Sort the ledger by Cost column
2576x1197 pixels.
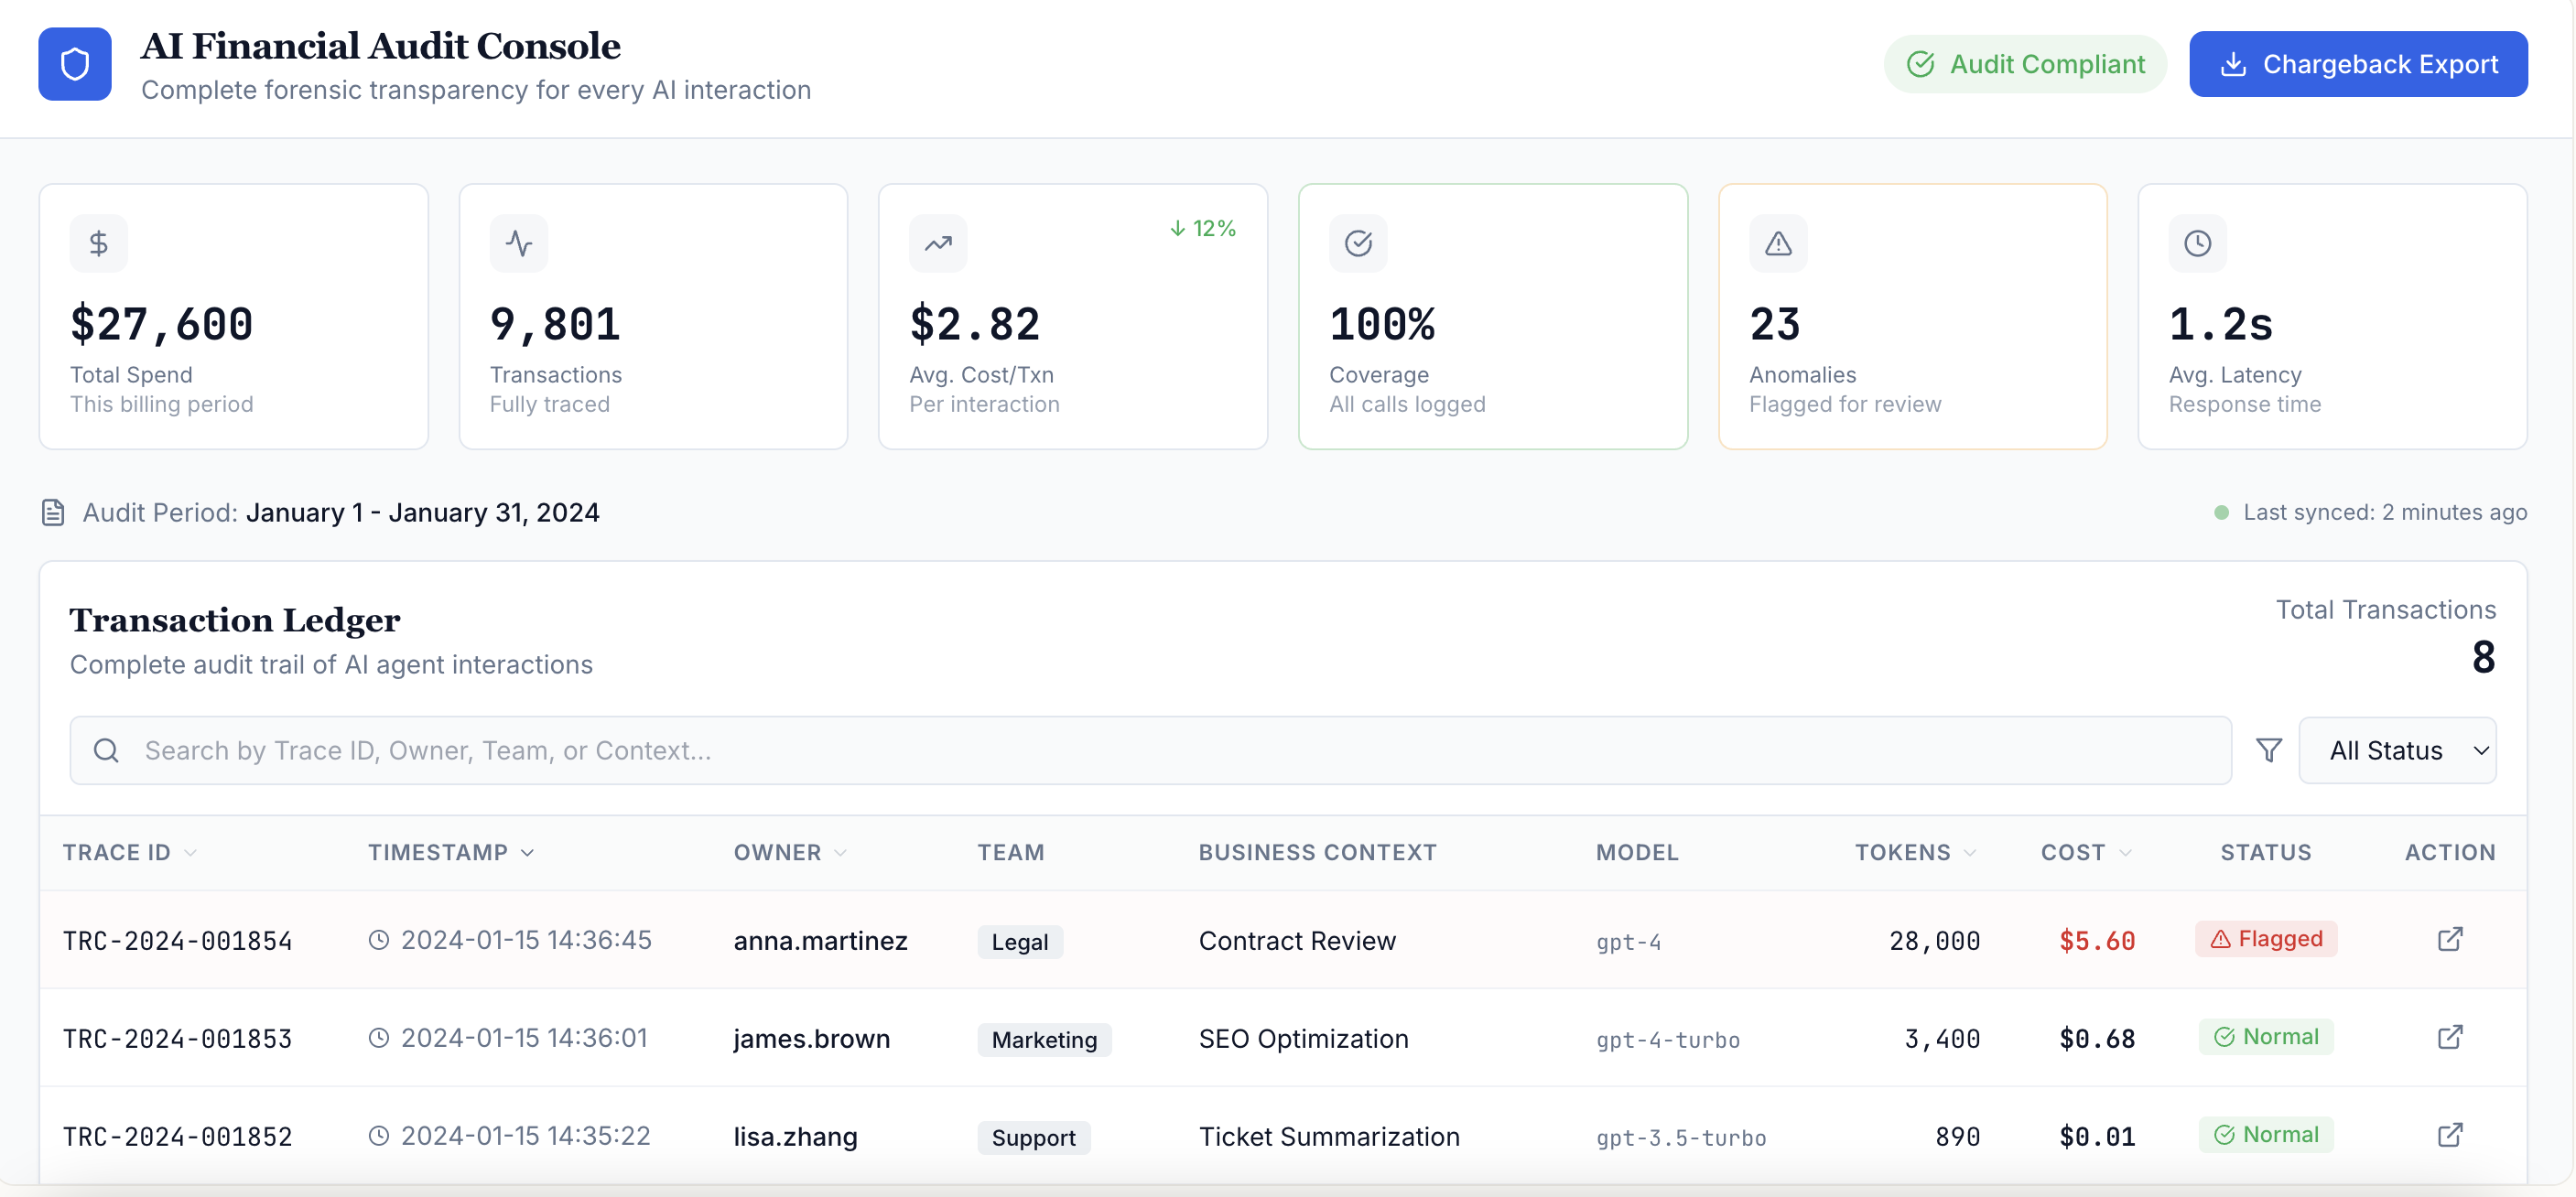point(2085,852)
